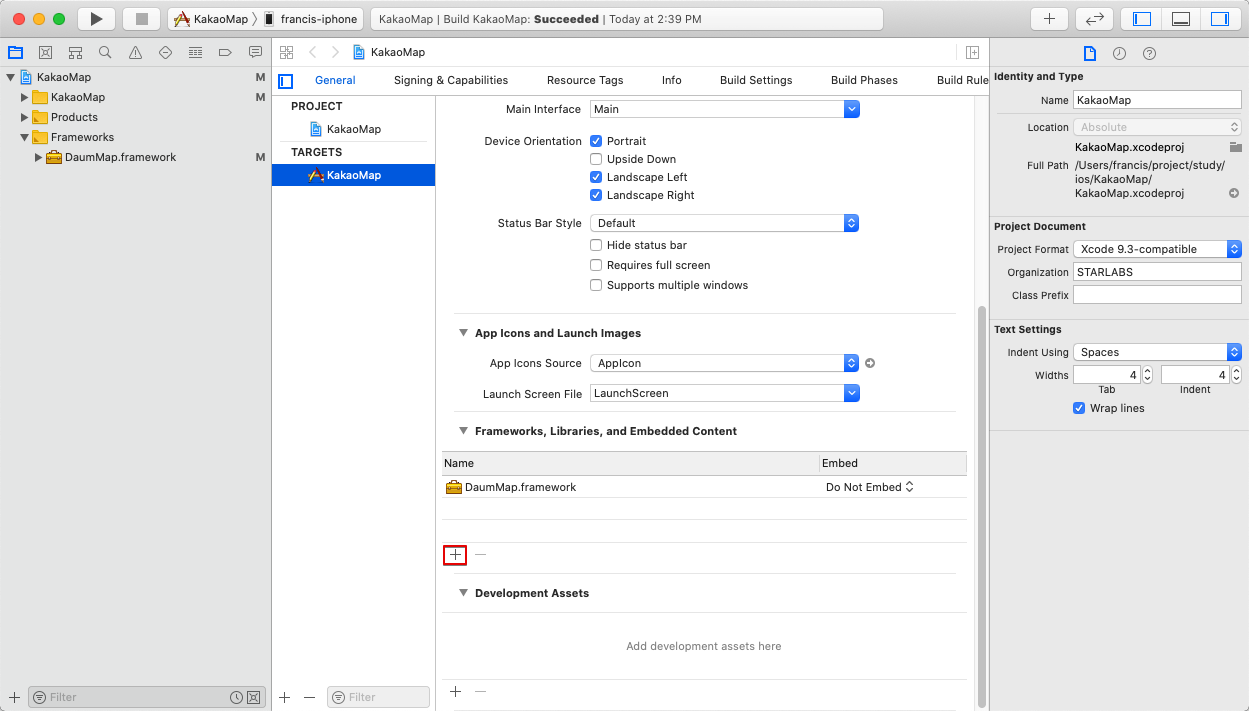Collapse App Icons and Launch Images section
This screenshot has height=711, width=1249.
(x=463, y=333)
